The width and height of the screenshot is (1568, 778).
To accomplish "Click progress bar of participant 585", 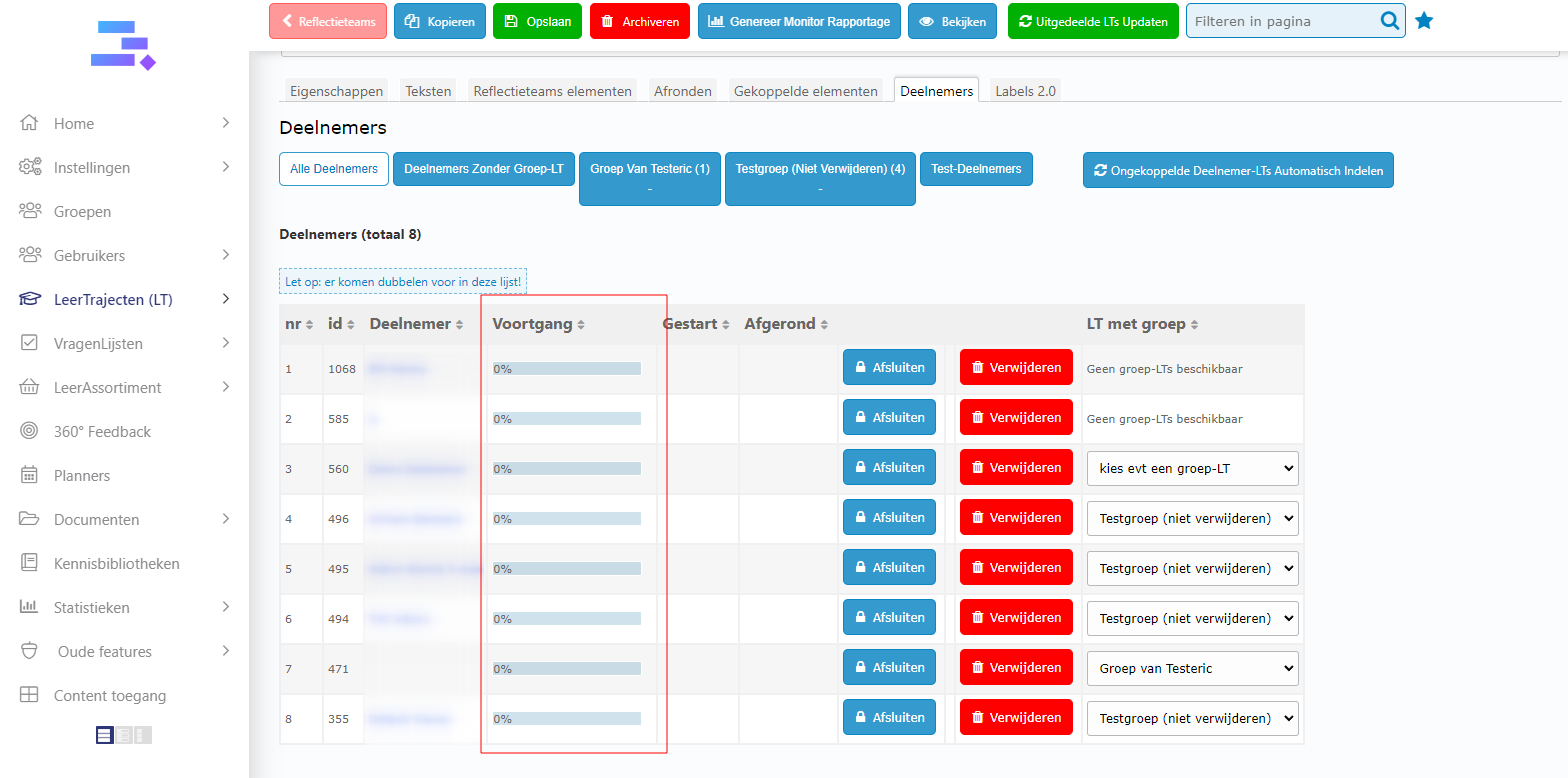I will tap(567, 419).
